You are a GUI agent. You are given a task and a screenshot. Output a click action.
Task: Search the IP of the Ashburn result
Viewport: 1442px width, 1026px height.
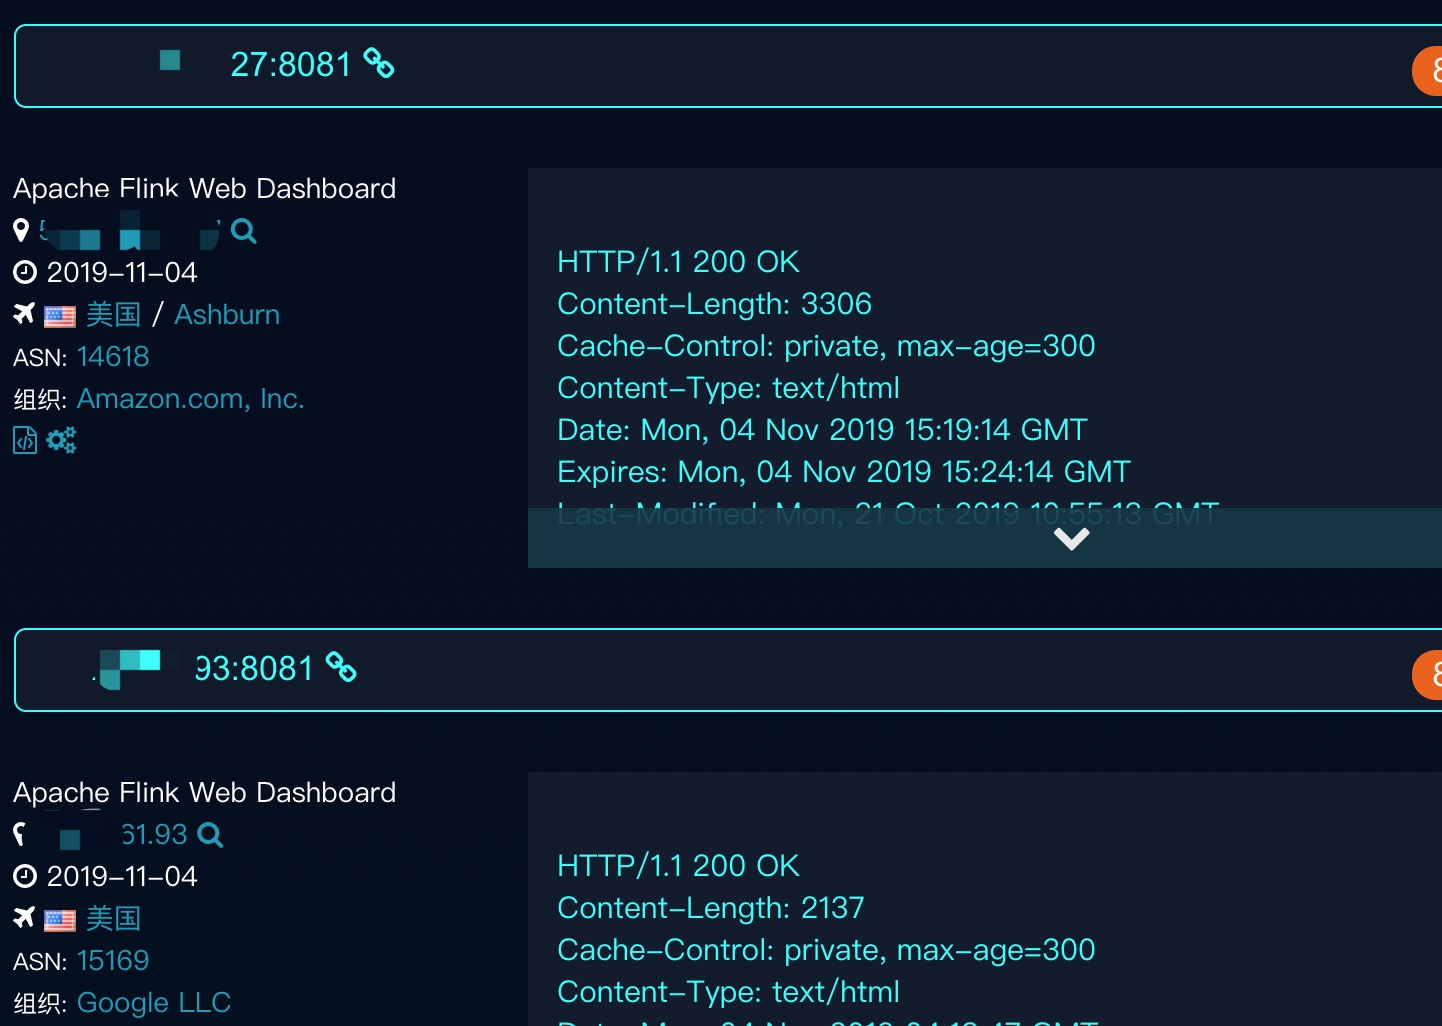(243, 231)
